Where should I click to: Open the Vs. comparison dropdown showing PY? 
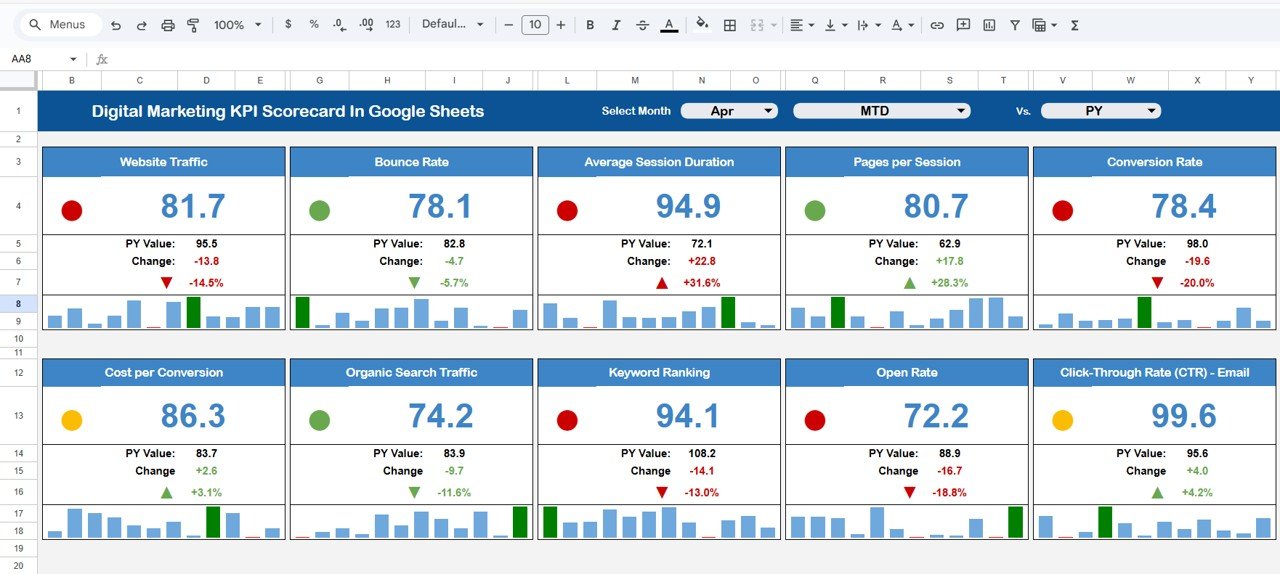click(1100, 111)
